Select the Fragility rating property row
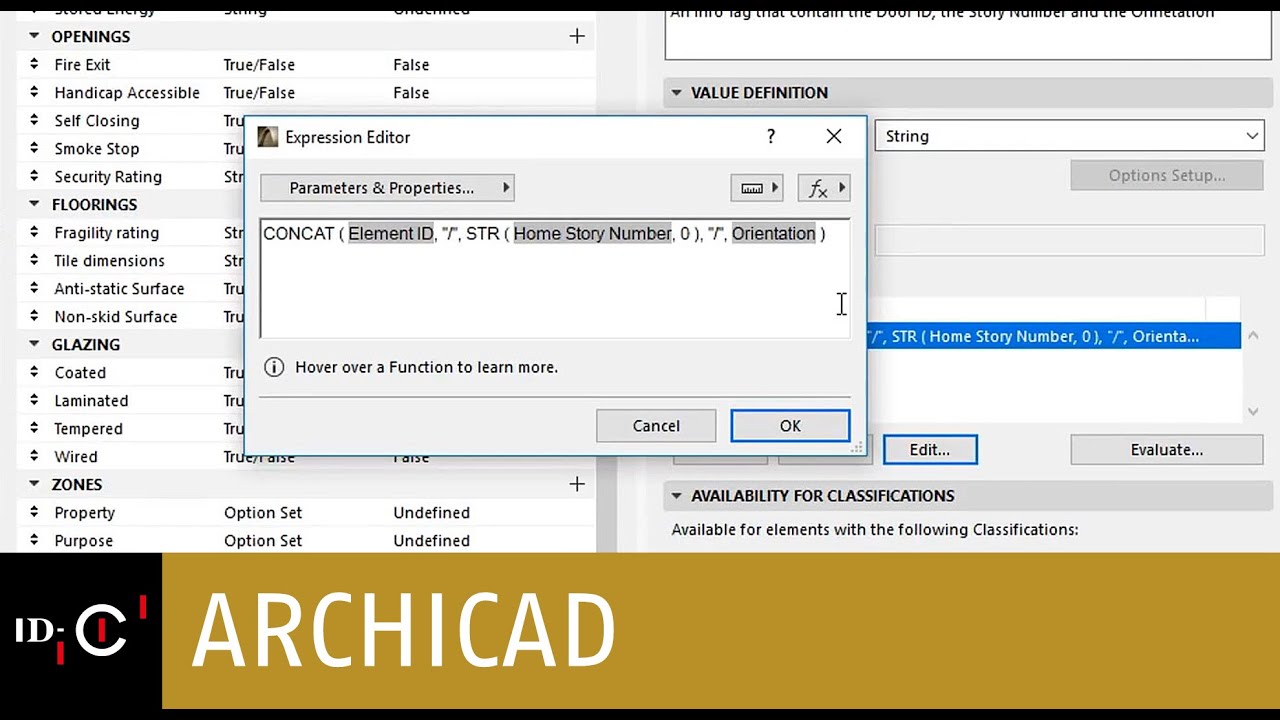The width and height of the screenshot is (1280, 720). [132, 232]
